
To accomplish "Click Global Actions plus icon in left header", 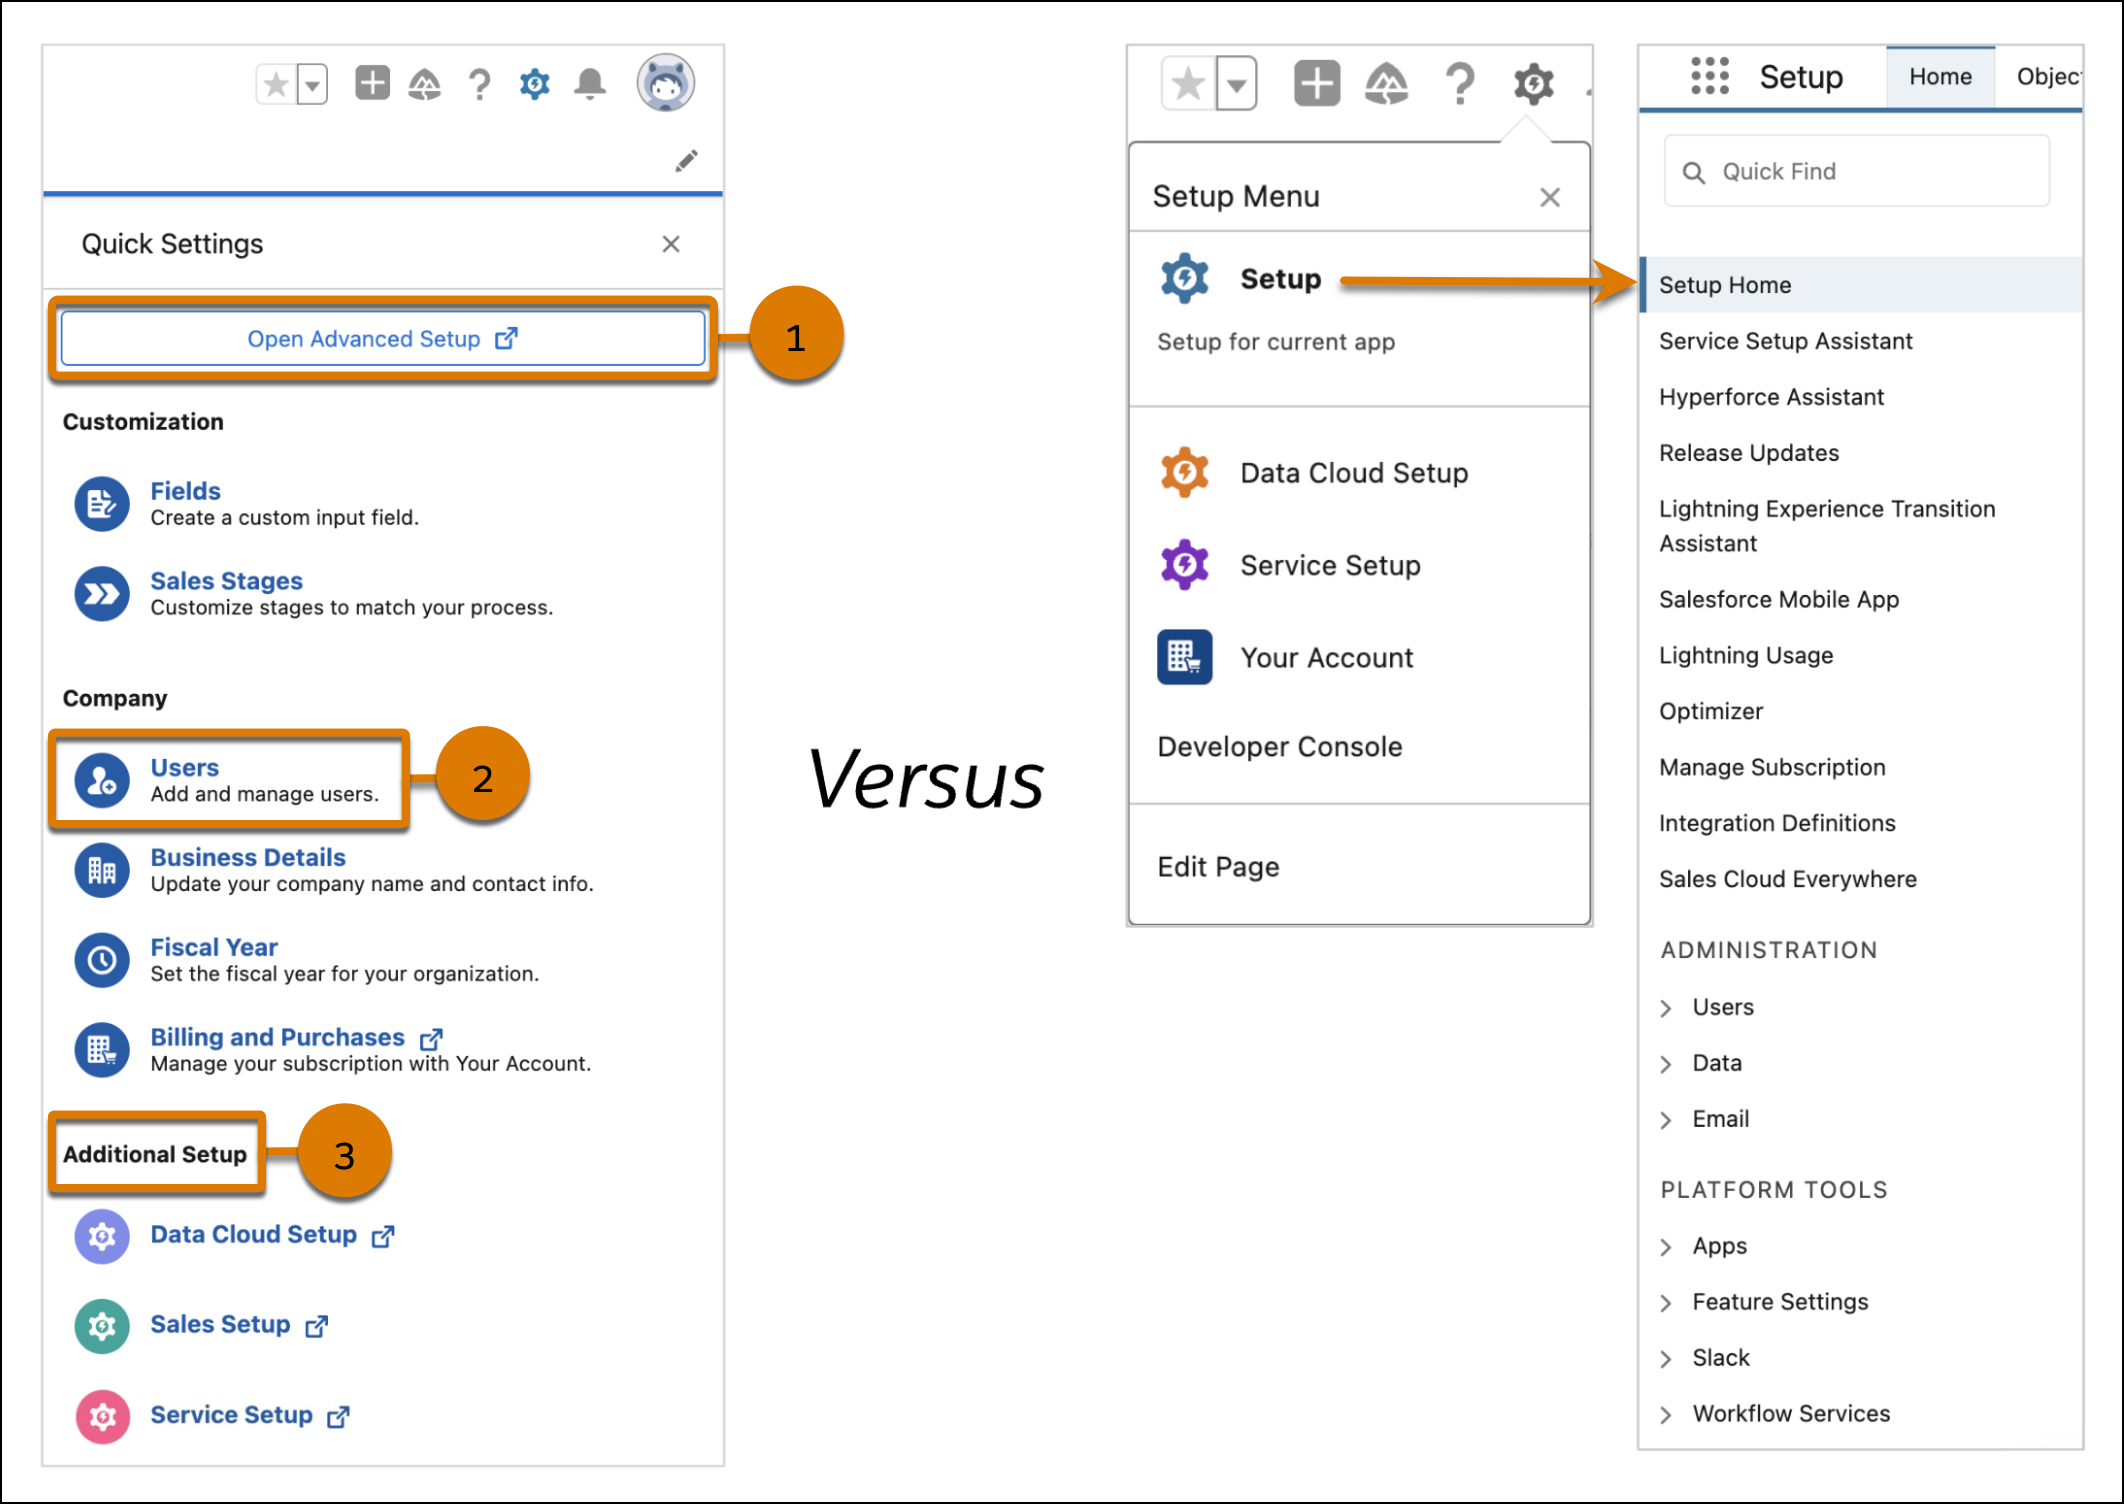I will click(372, 83).
